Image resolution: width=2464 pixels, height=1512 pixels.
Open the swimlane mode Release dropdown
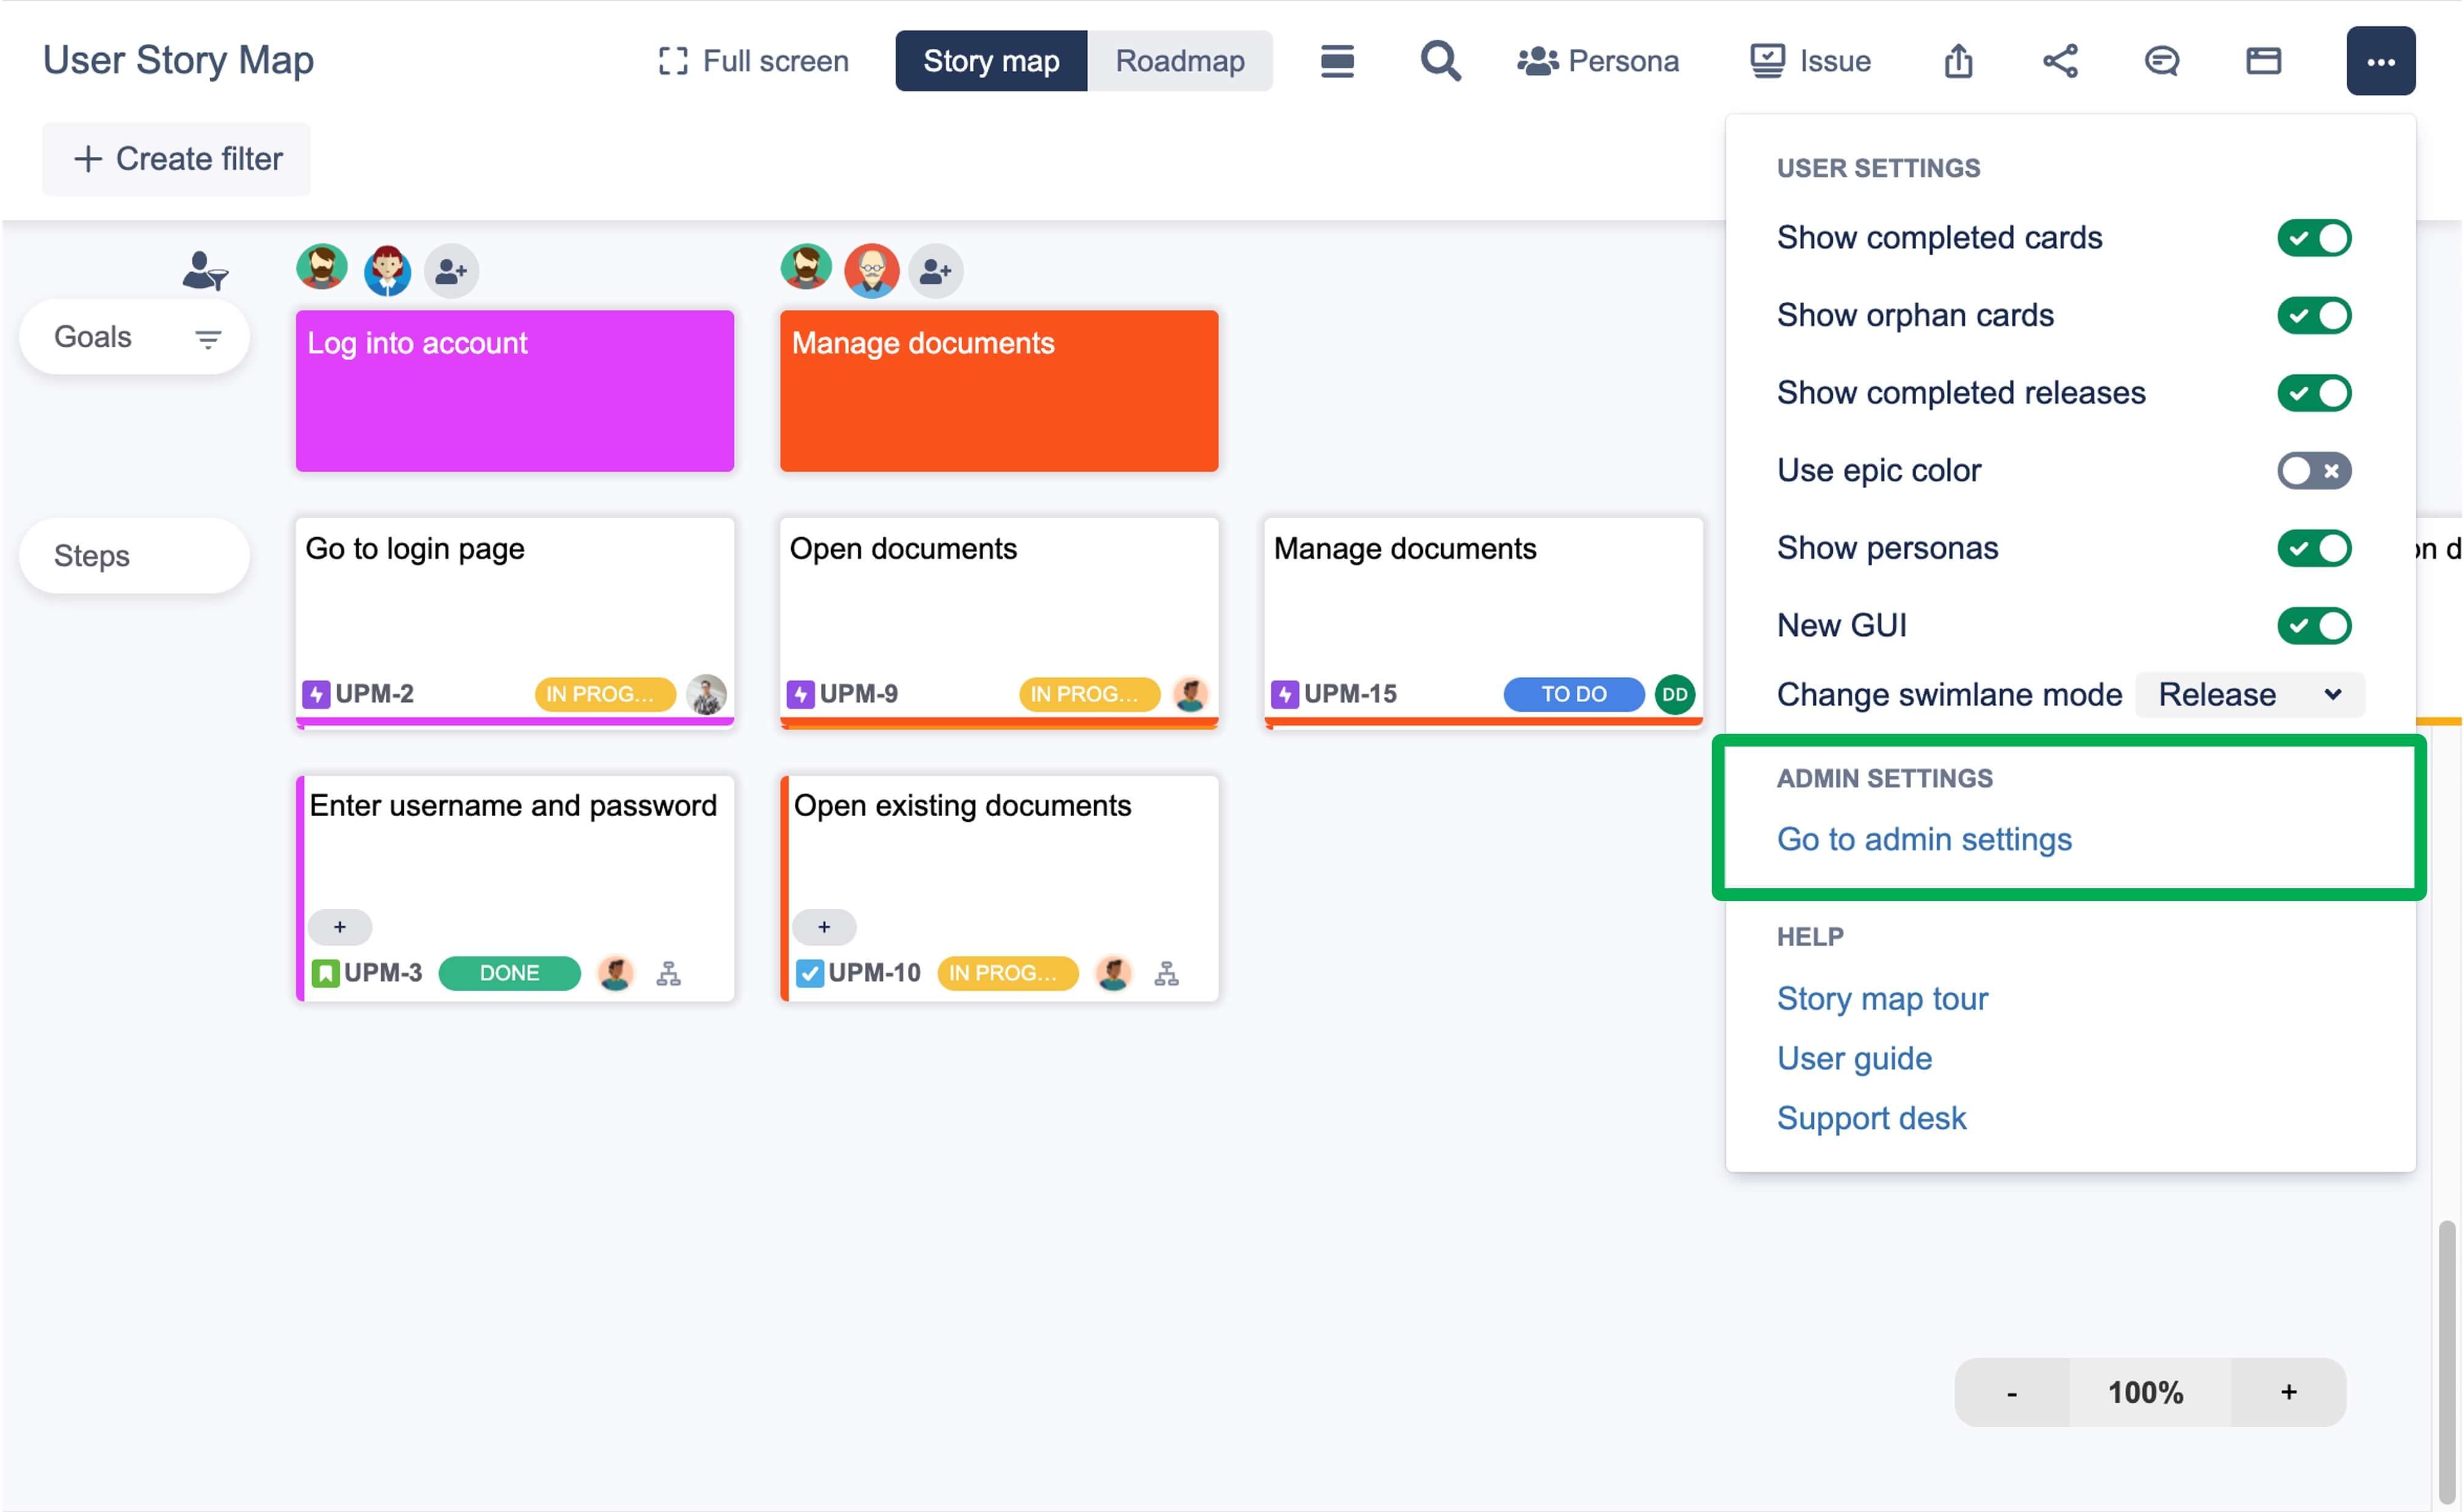[x=2249, y=695]
